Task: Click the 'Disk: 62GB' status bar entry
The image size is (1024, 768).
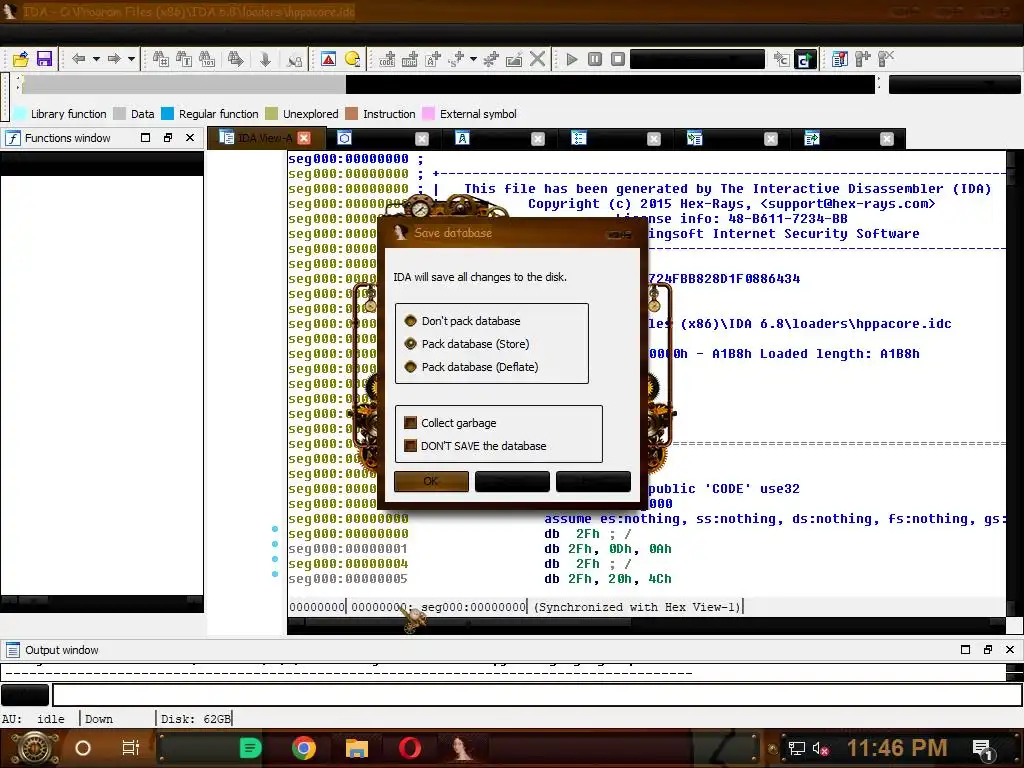Action: (195, 719)
